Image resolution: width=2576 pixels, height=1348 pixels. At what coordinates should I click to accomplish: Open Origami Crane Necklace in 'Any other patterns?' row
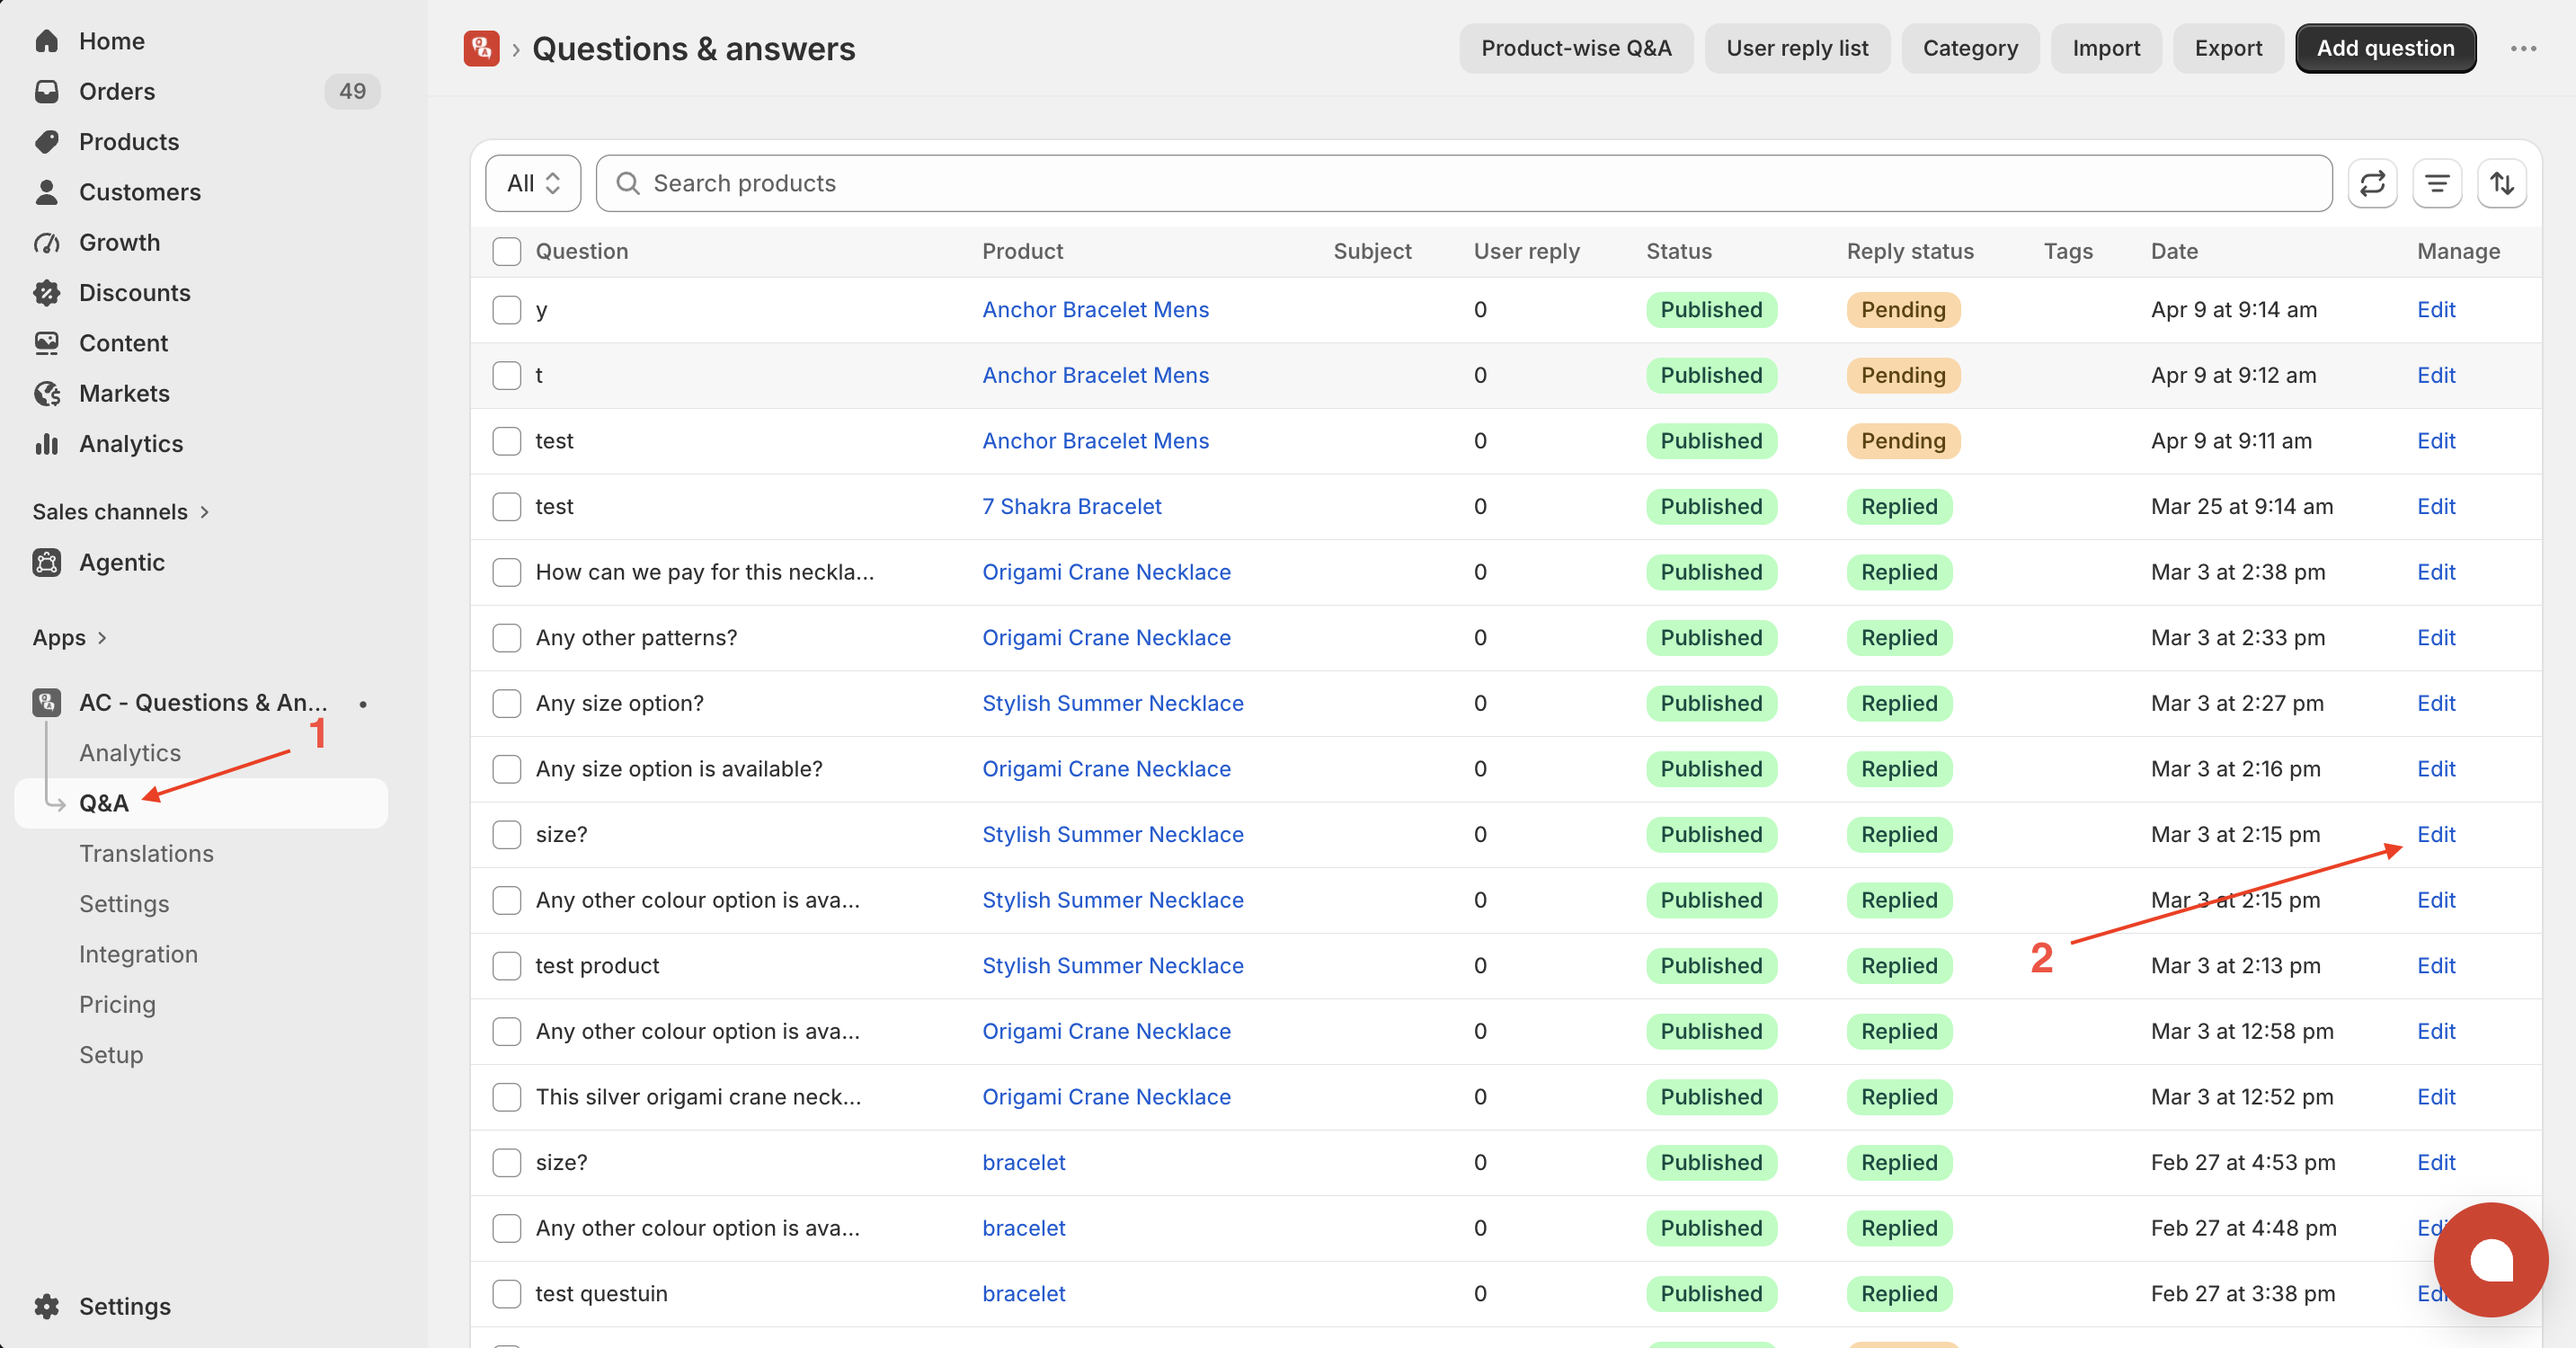tap(1106, 637)
